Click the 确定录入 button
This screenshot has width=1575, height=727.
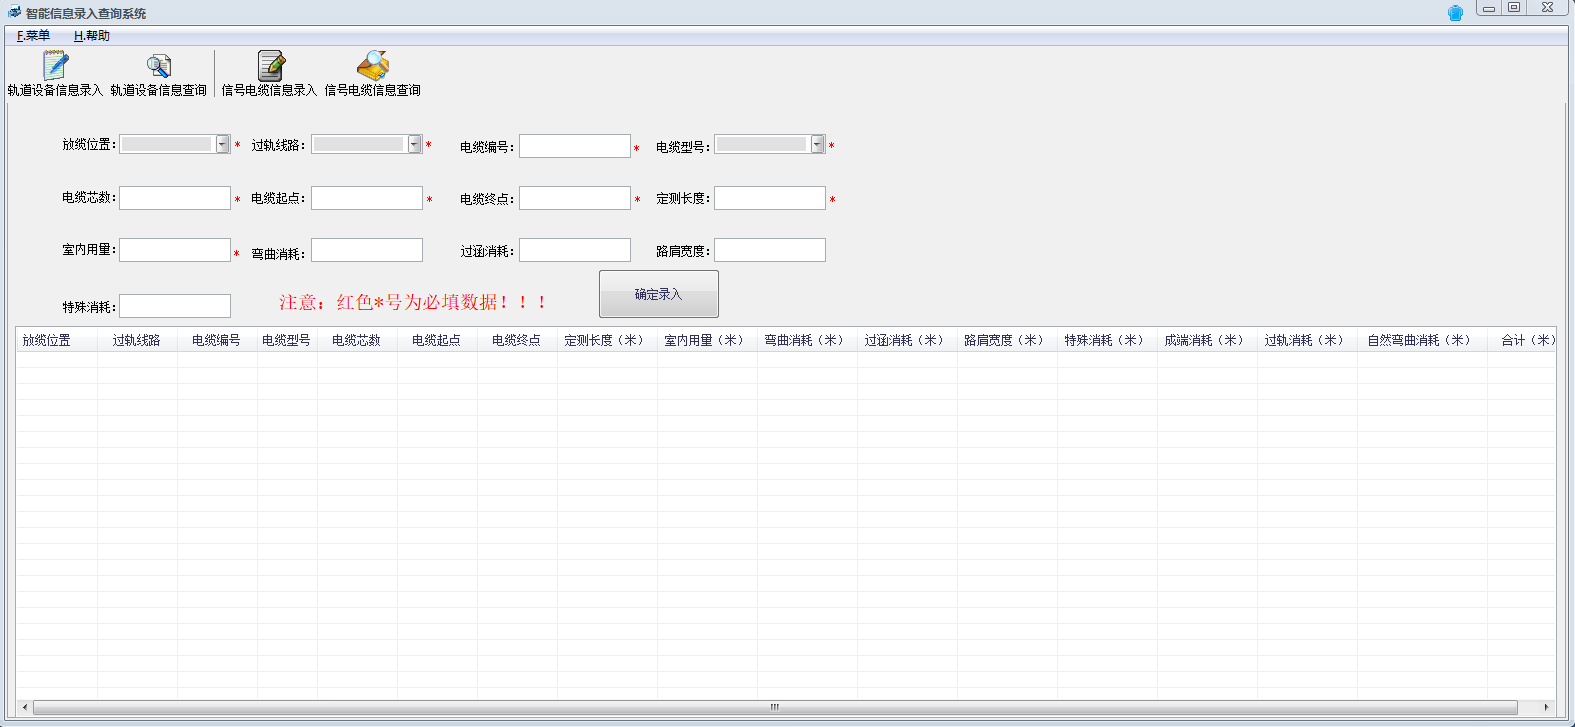click(658, 294)
